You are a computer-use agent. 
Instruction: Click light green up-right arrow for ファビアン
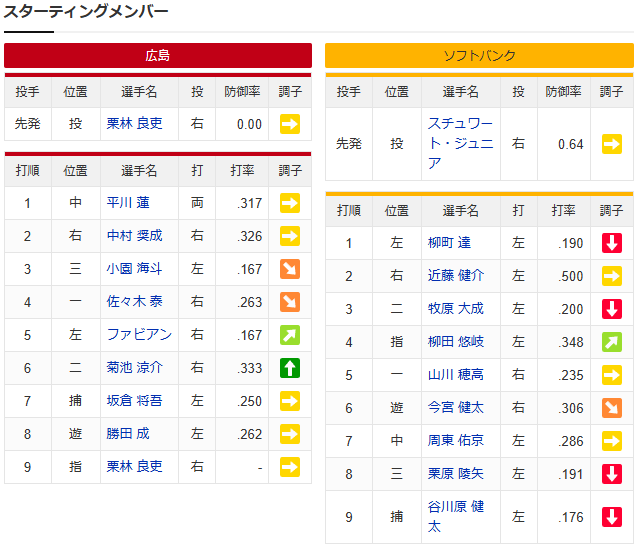coord(290,335)
